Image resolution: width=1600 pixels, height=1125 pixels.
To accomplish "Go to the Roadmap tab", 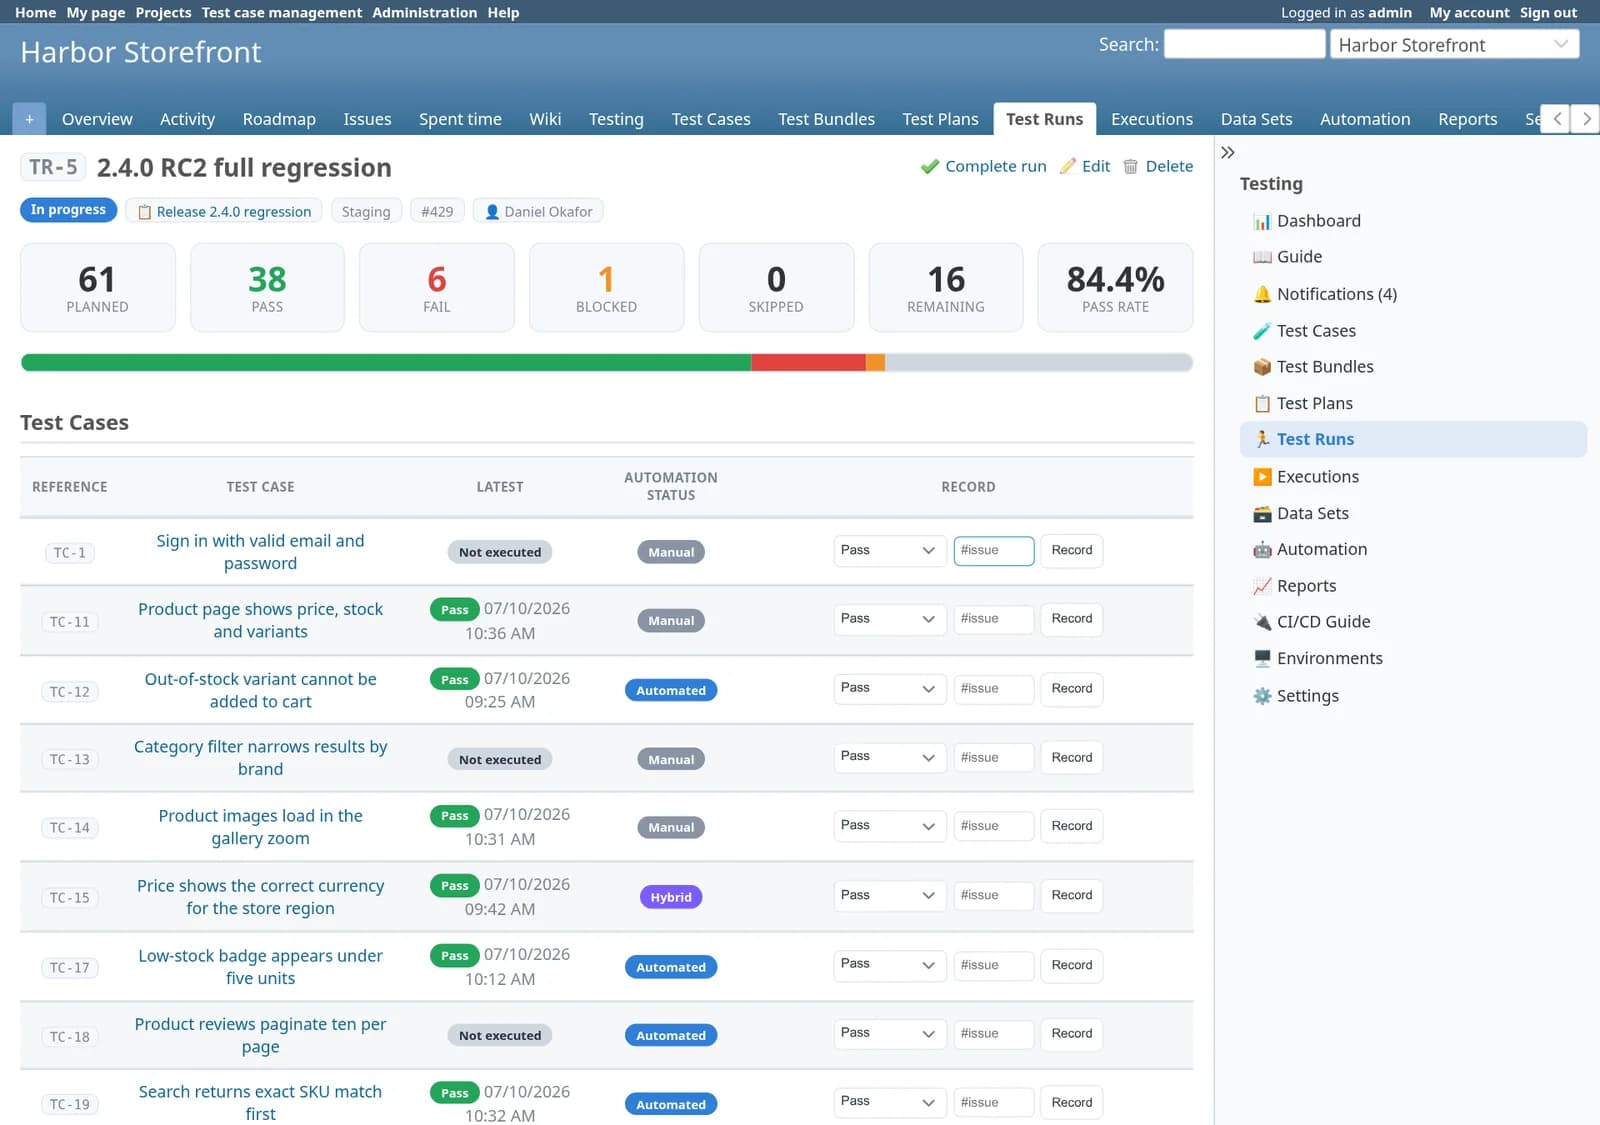I will (x=279, y=119).
